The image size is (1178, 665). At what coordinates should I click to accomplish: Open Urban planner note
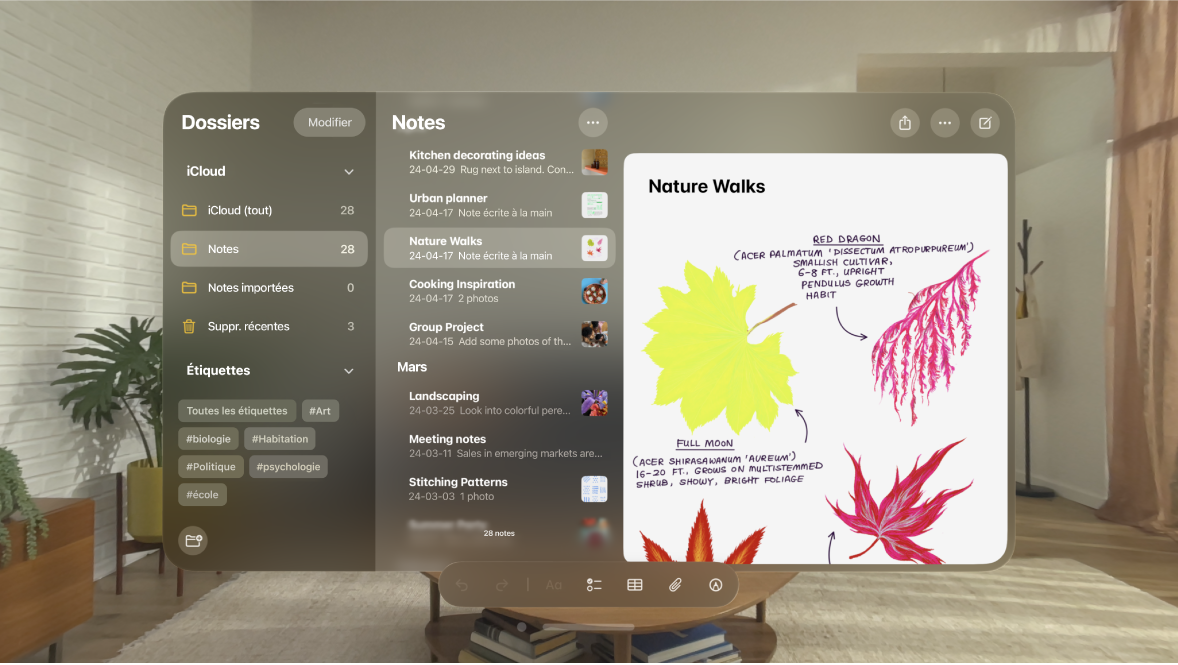(500, 205)
